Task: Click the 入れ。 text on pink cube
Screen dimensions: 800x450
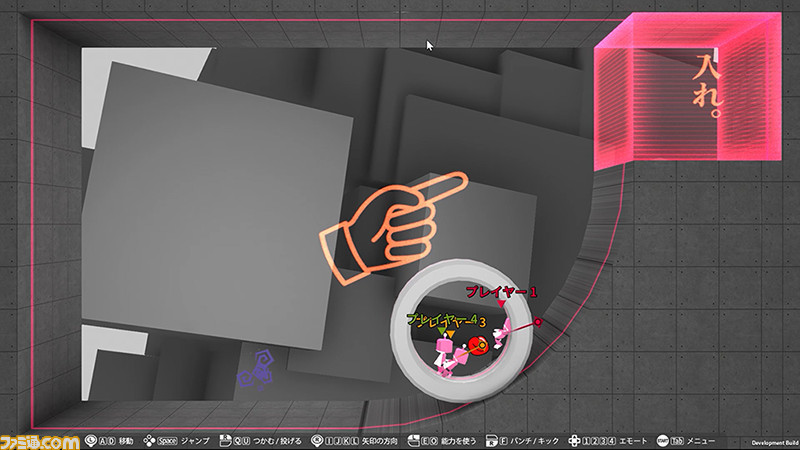Action: tap(708, 86)
